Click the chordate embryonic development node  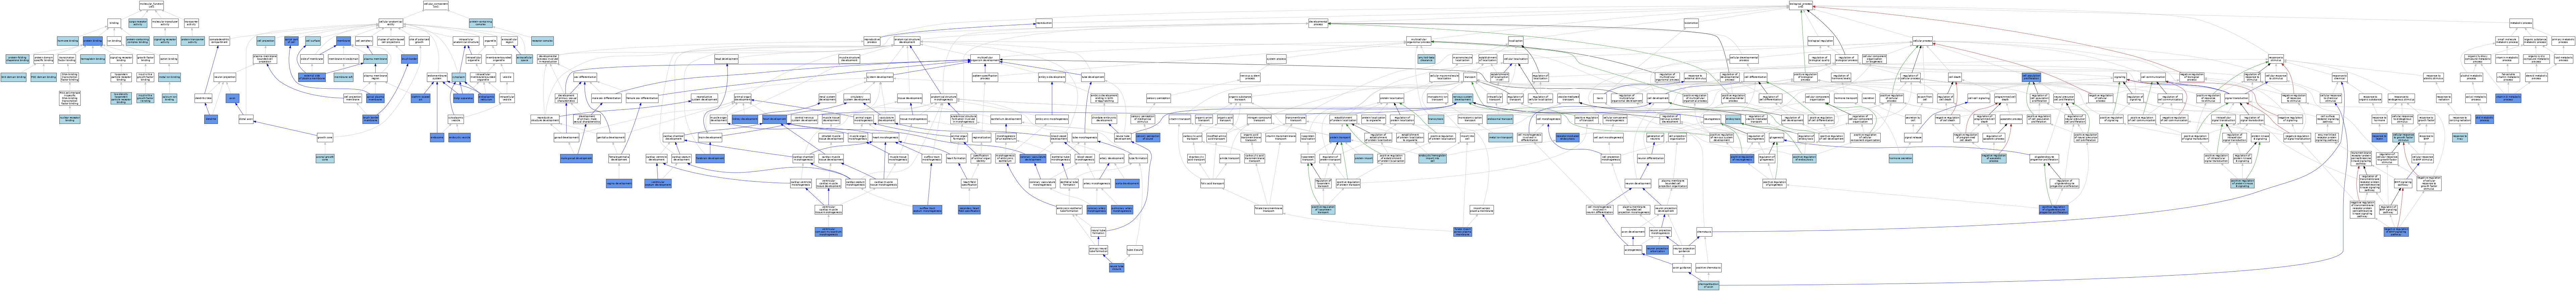coord(1104,119)
